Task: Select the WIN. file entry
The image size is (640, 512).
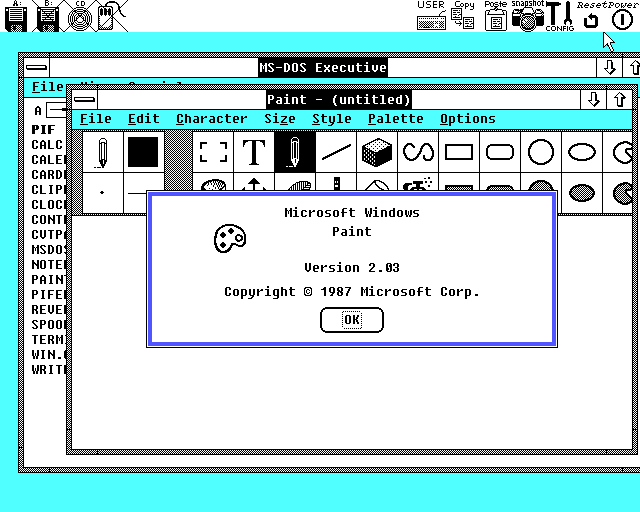Action: (x=49, y=354)
